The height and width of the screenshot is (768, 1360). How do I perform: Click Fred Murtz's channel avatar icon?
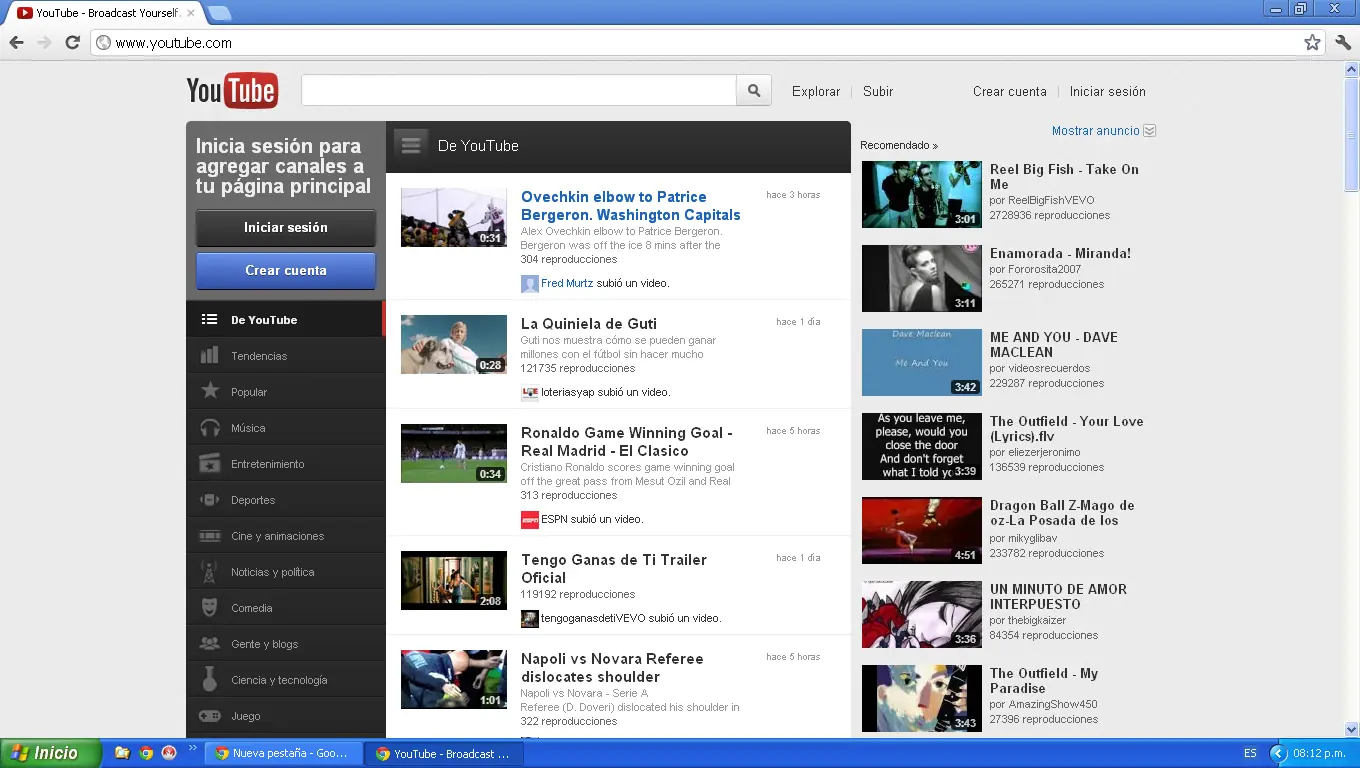click(530, 284)
